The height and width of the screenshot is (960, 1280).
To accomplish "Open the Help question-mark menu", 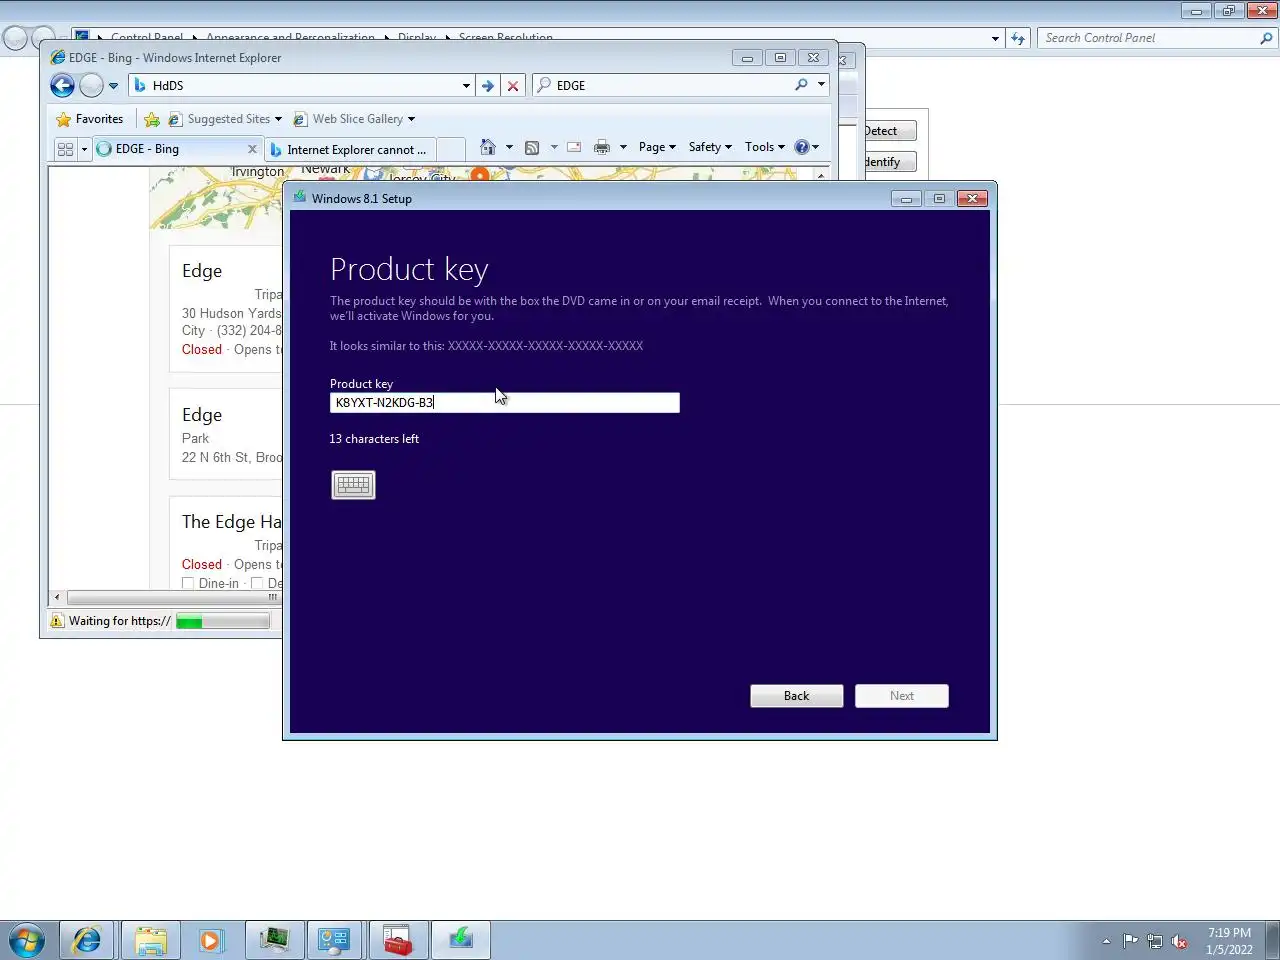I will [806, 147].
